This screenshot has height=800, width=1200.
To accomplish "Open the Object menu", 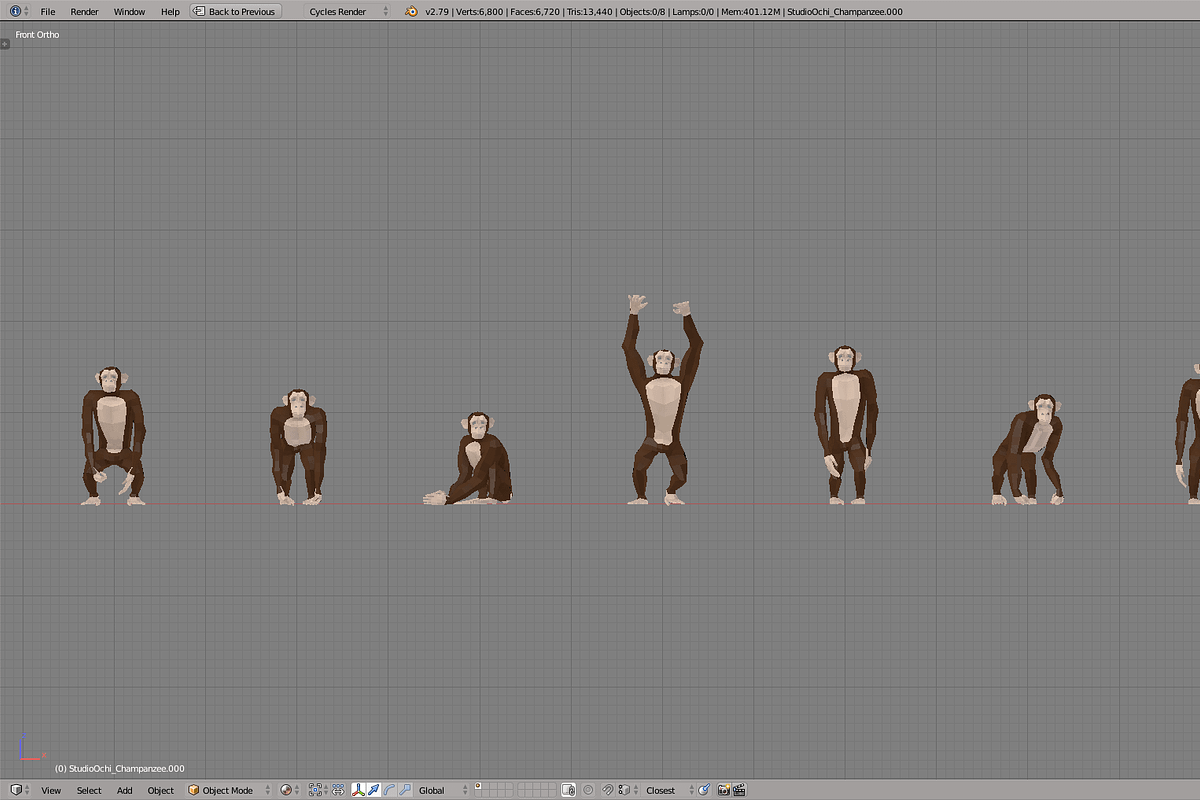I will tap(161, 790).
